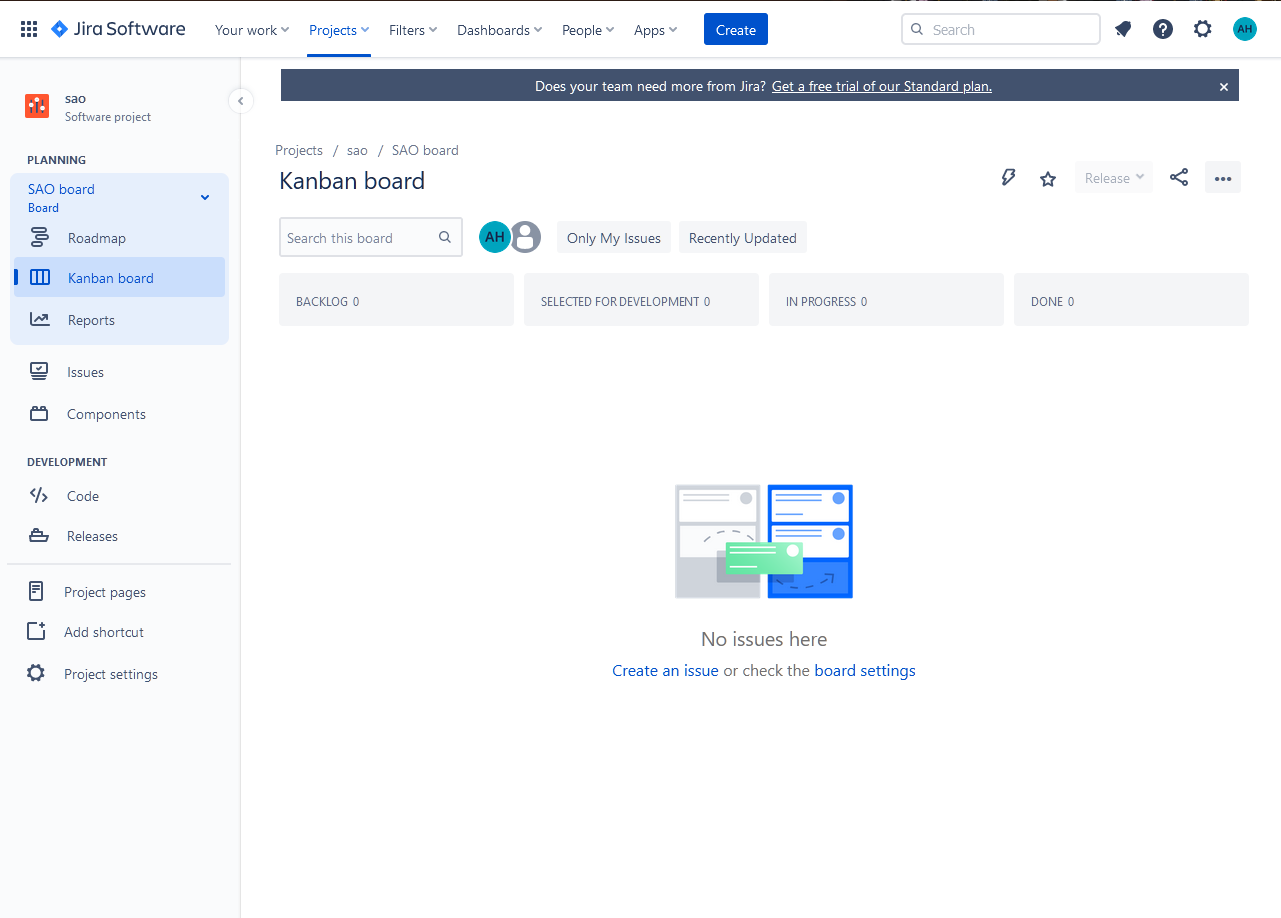Screen dimensions: 1281x918
Task: Open the Filters menu
Action: 412,30
